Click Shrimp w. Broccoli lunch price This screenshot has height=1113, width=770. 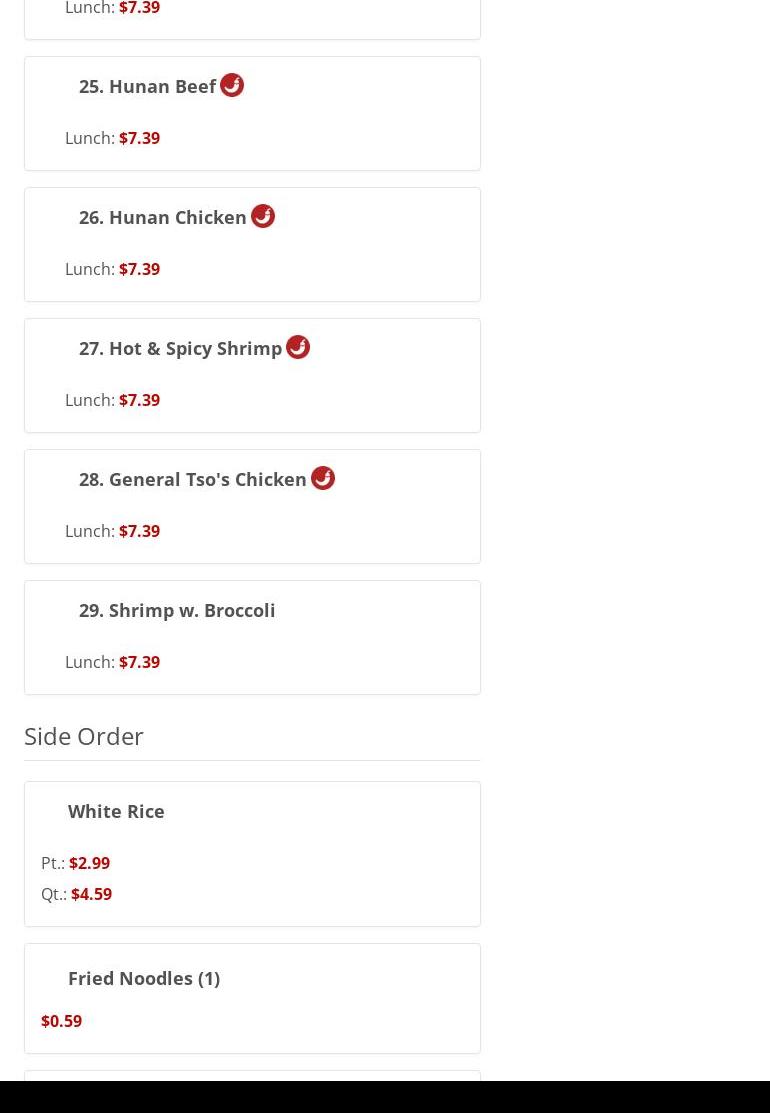point(139,662)
